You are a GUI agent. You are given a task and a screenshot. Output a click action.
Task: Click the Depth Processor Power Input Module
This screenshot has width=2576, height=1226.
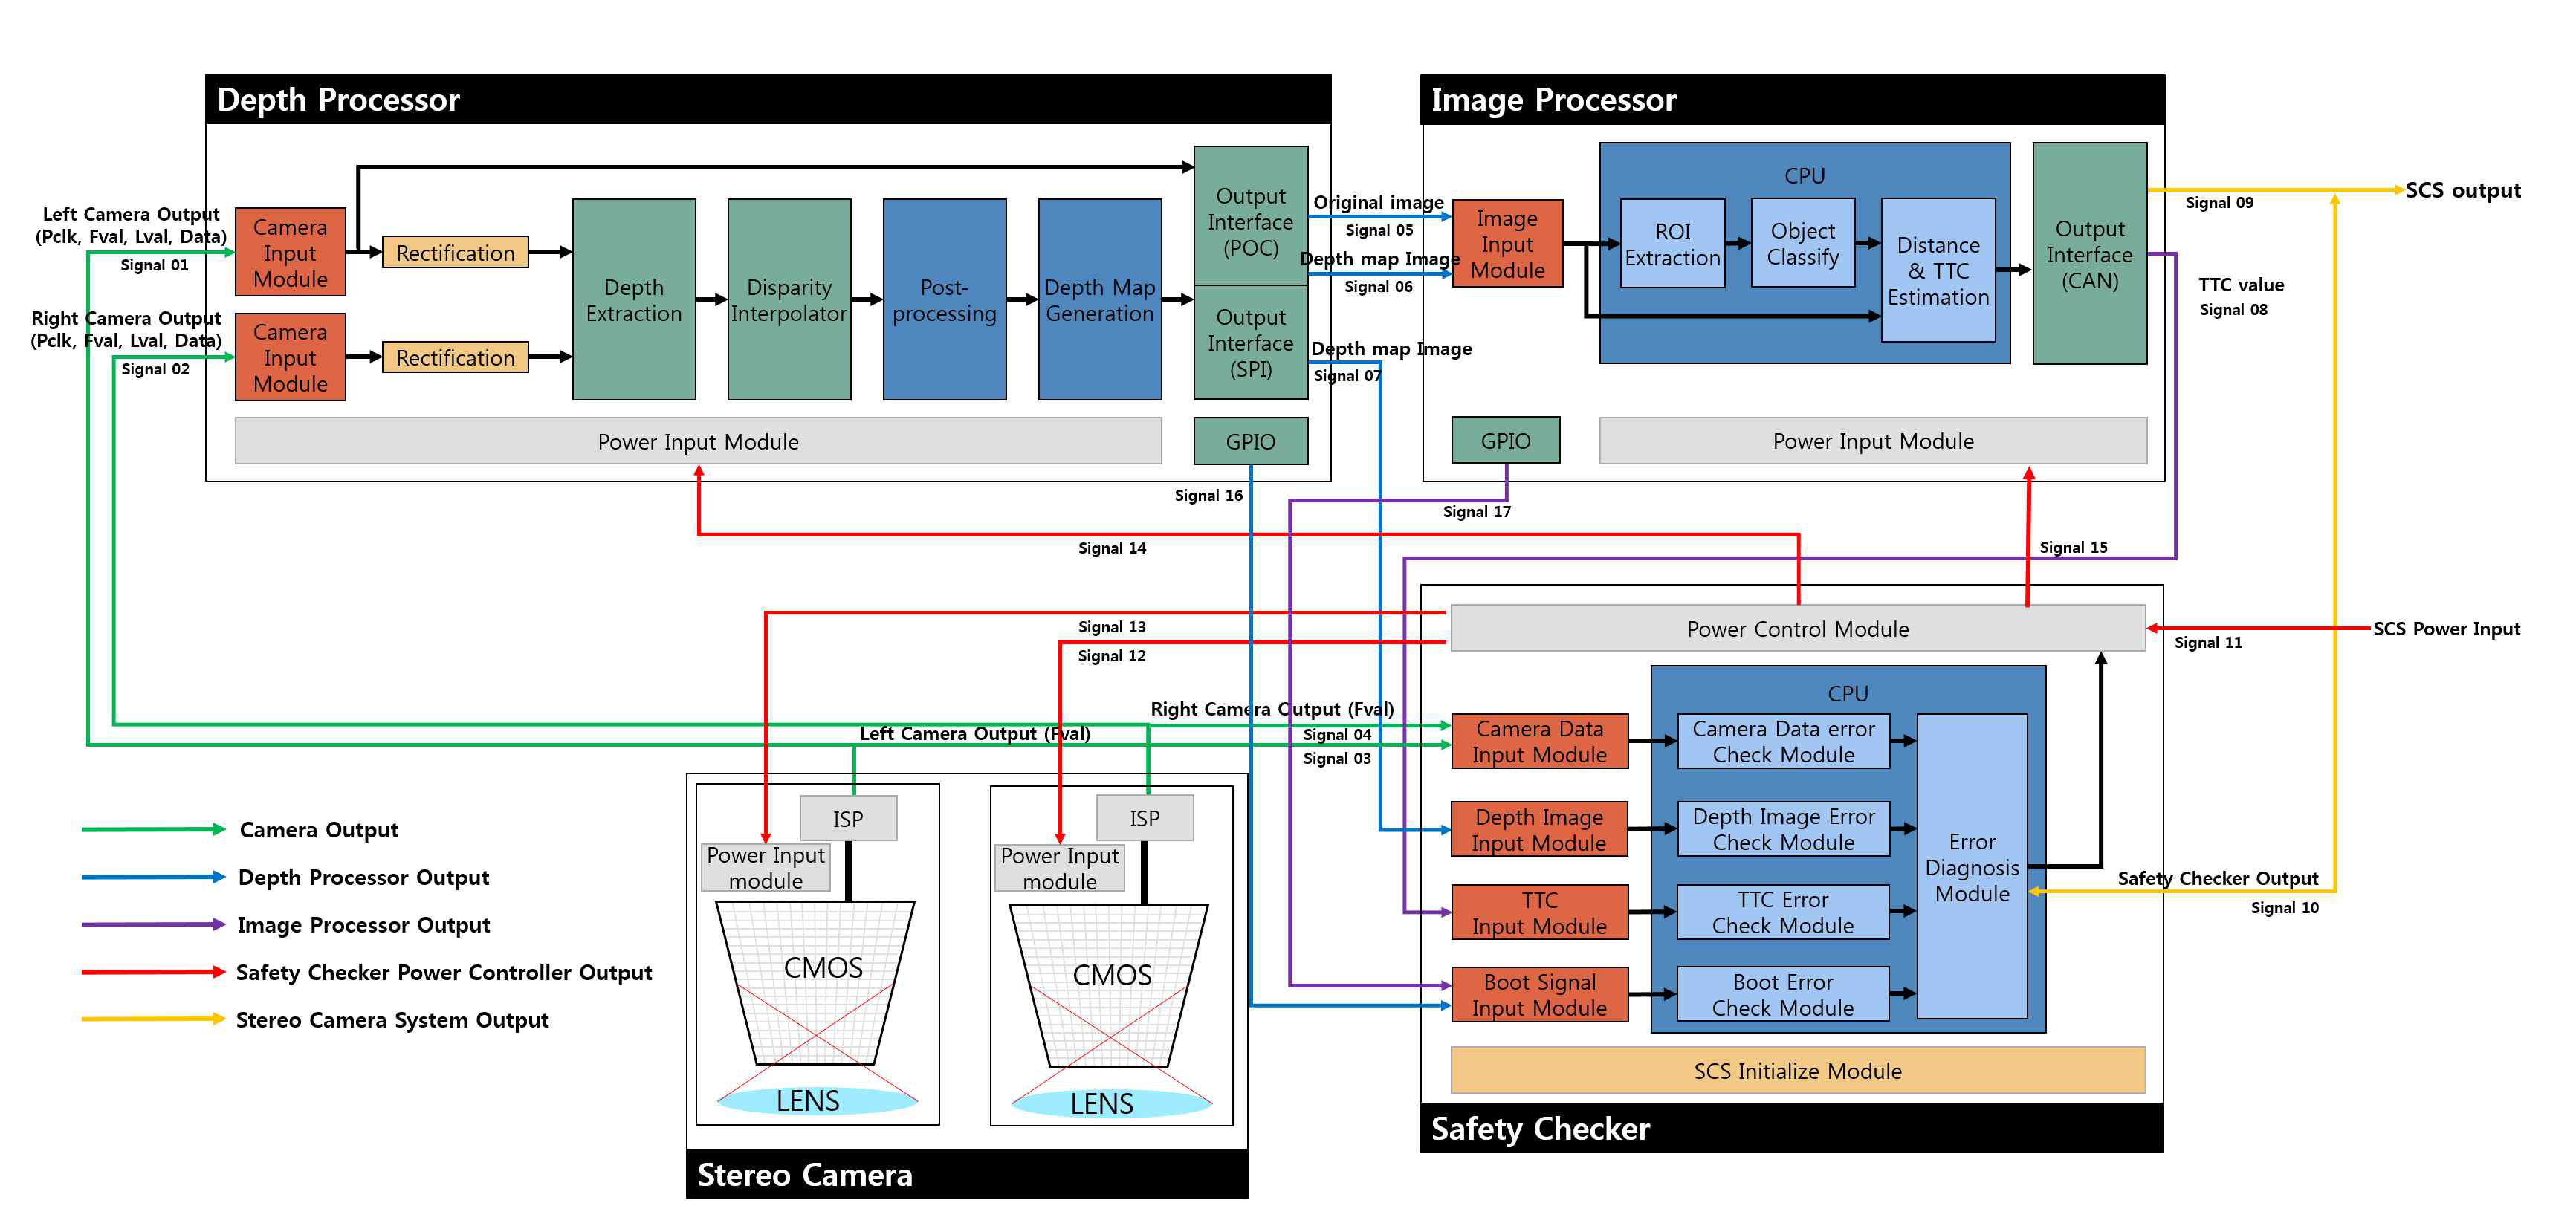coord(698,441)
